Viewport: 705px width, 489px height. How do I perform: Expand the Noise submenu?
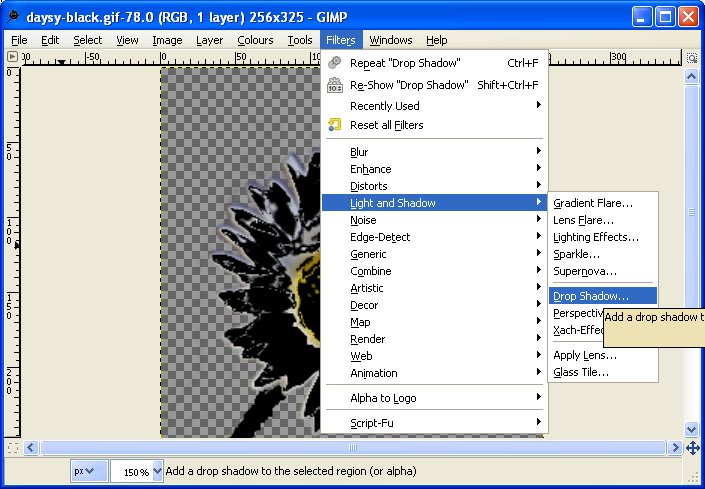434,220
